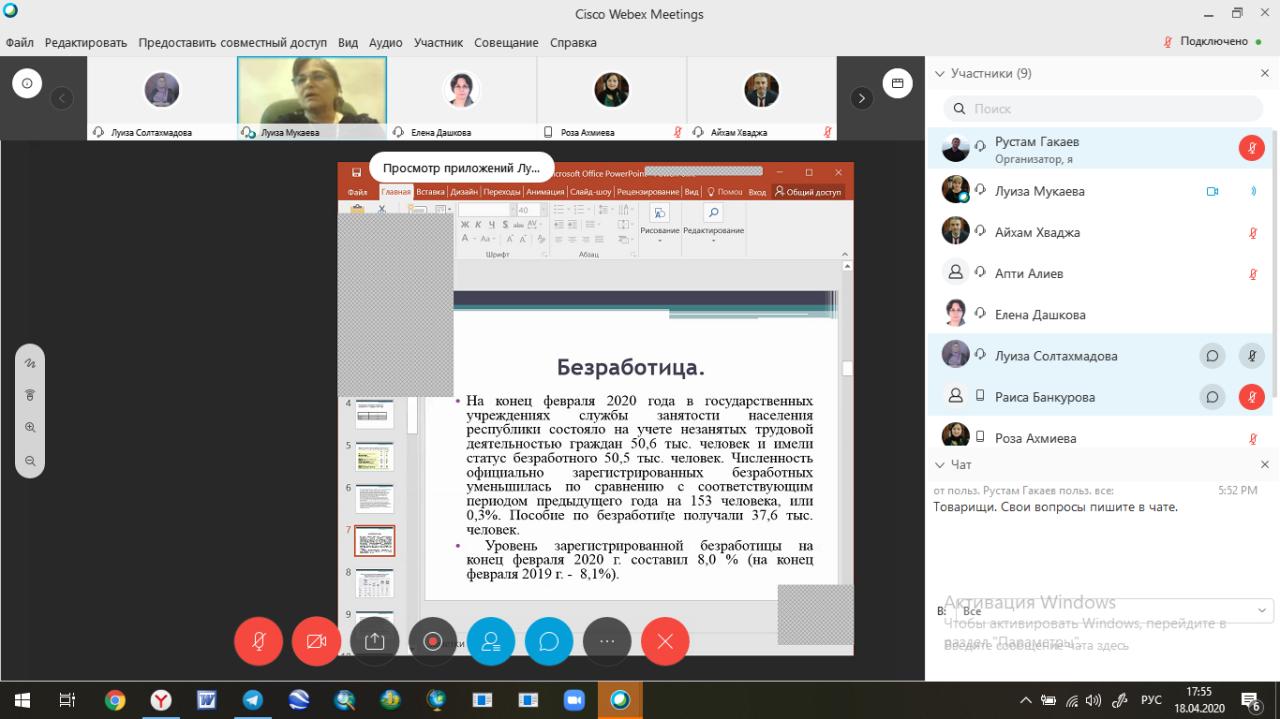Open more options ellipsis button
Viewport: 1280px width, 719px height.
tap(607, 642)
